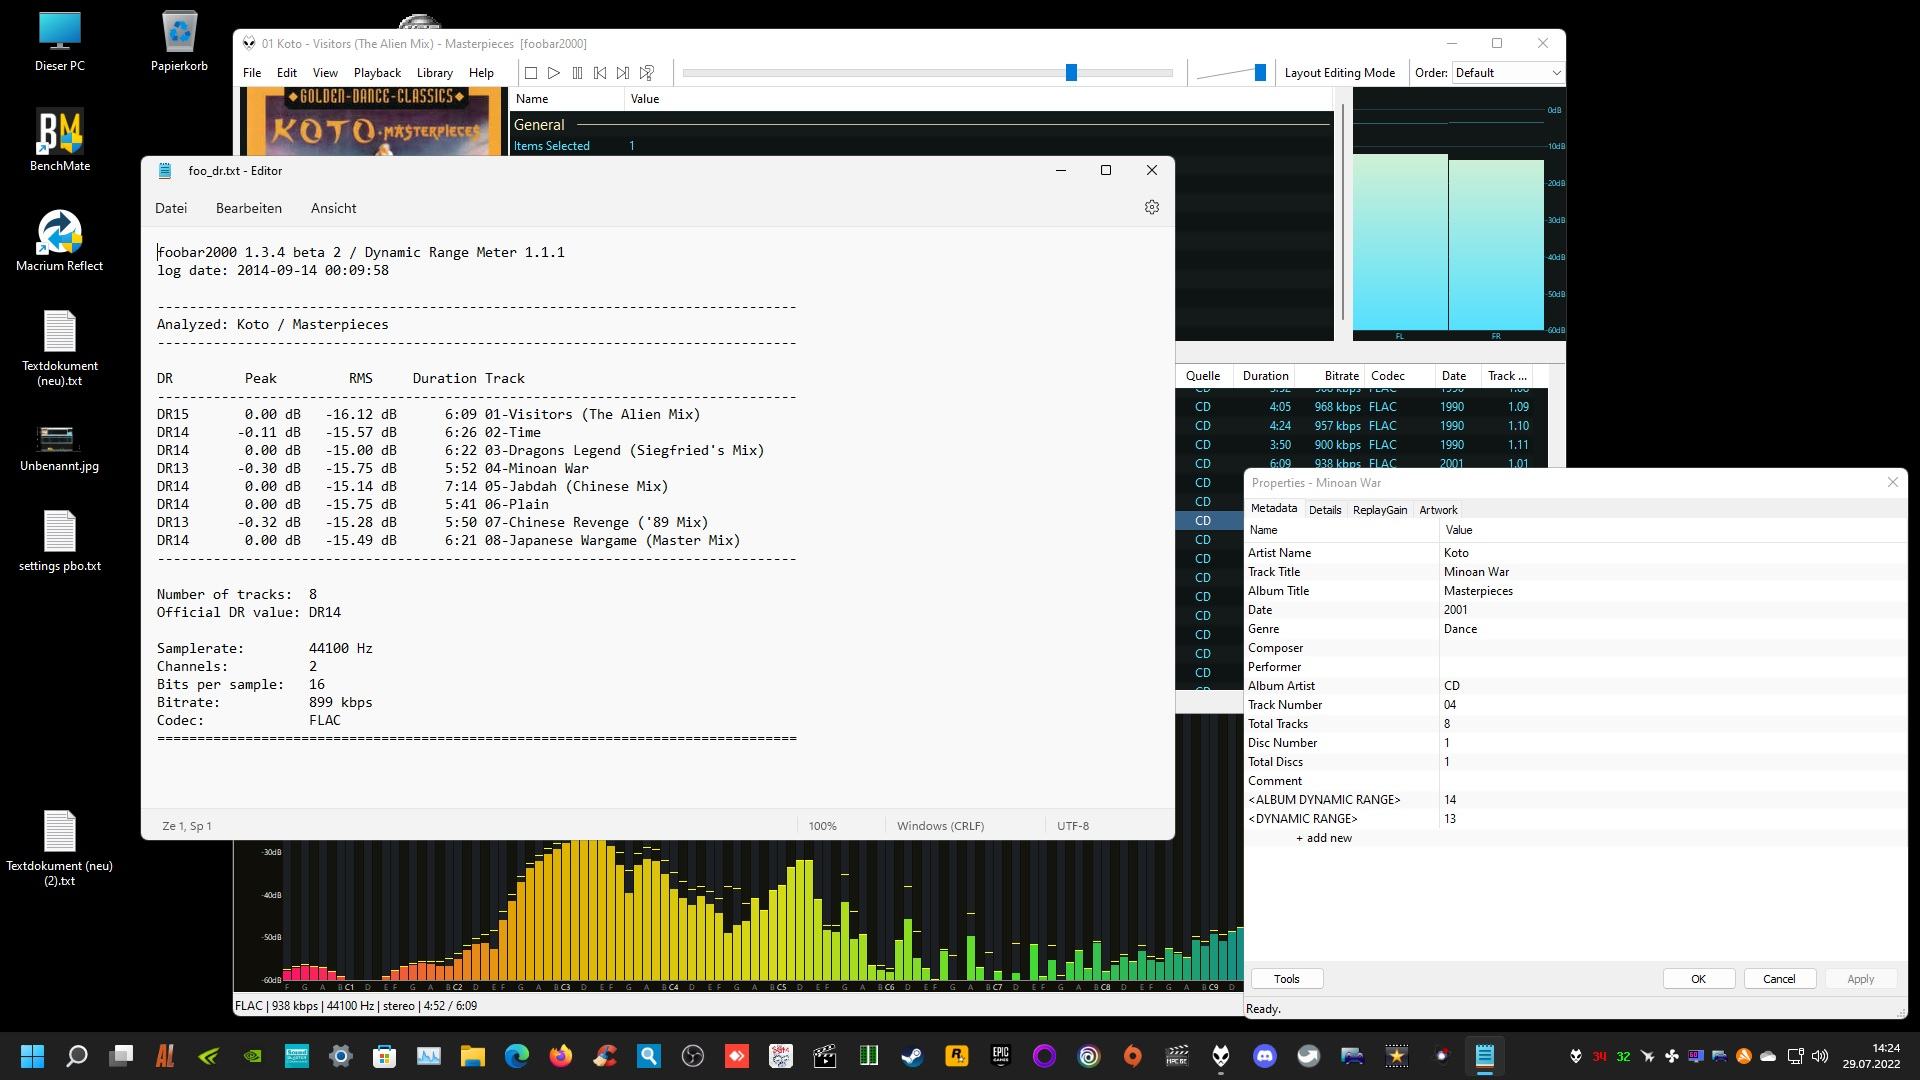1920x1080 pixels.
Task: Open foobar2000 Playback menu
Action: (x=377, y=73)
